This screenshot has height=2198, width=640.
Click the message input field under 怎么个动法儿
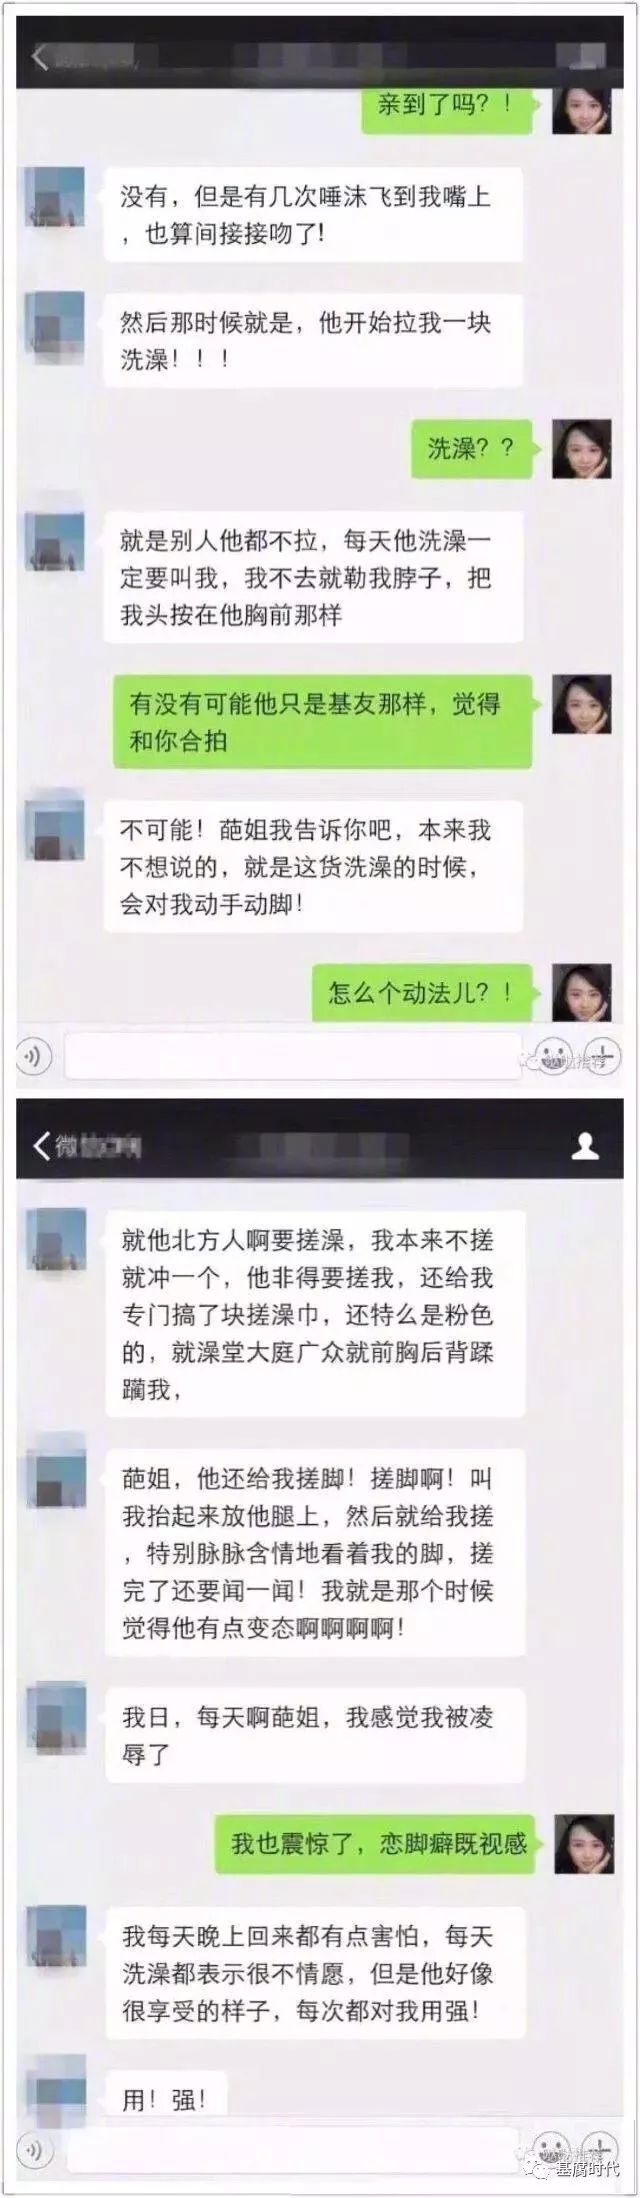pos(294,1056)
